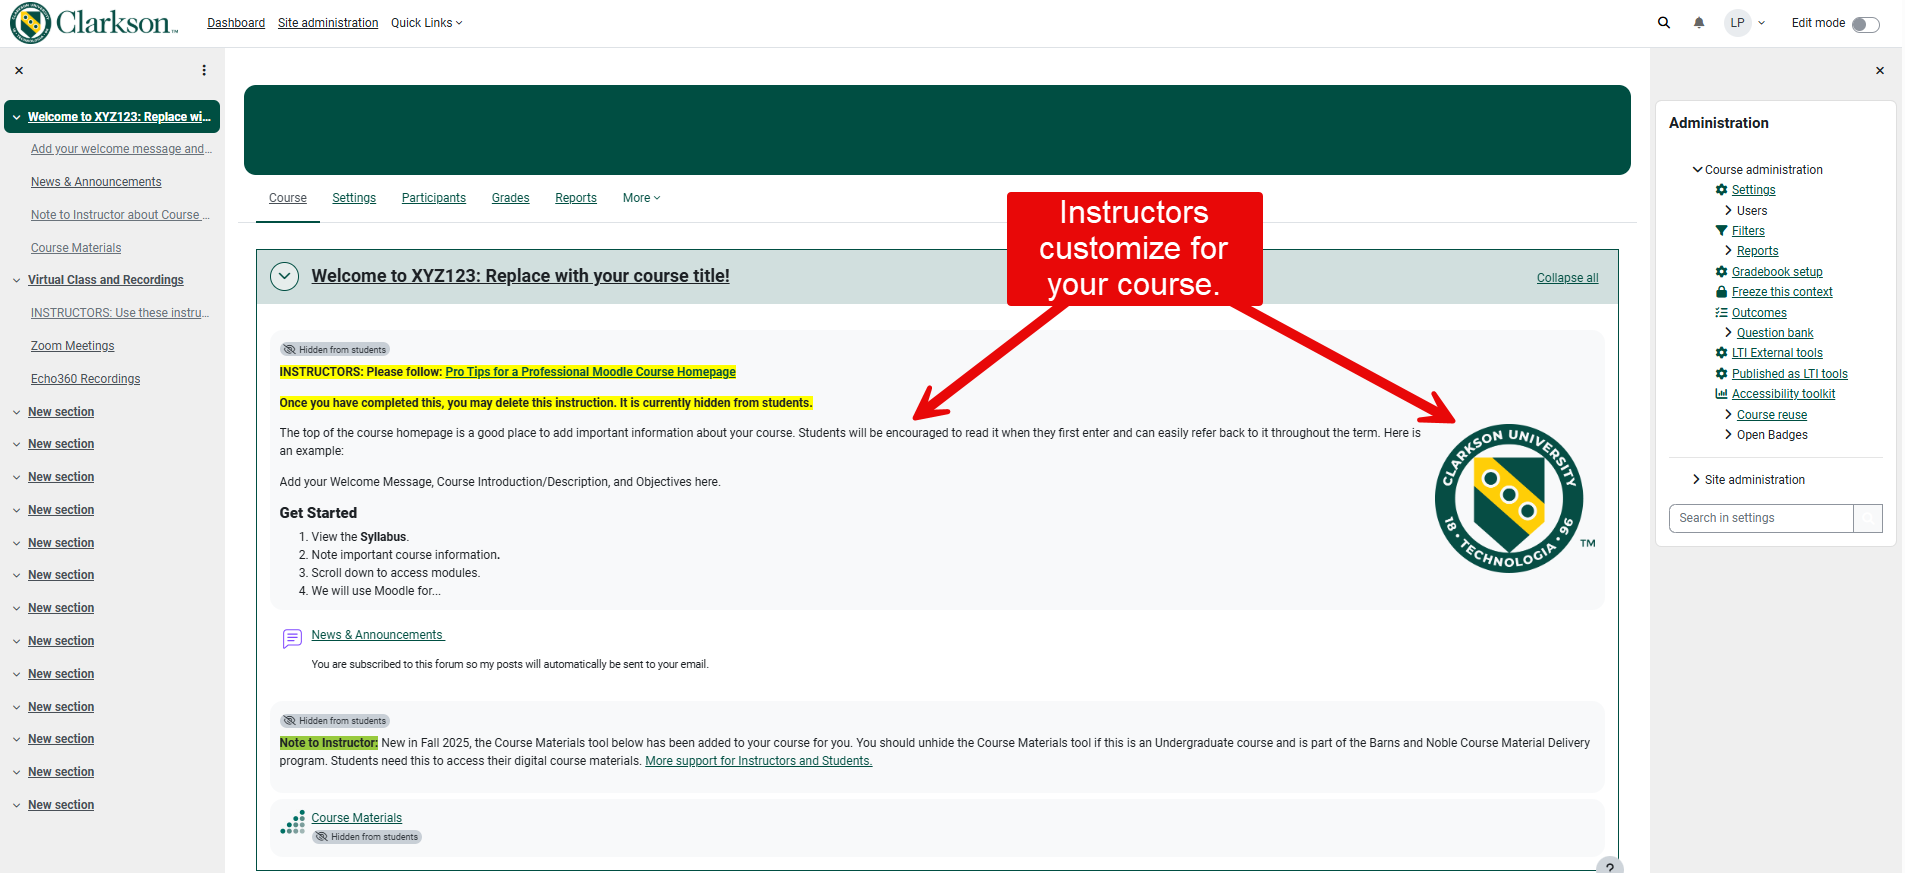1905x873 pixels.
Task: Switch to the Course tab
Action: point(288,198)
